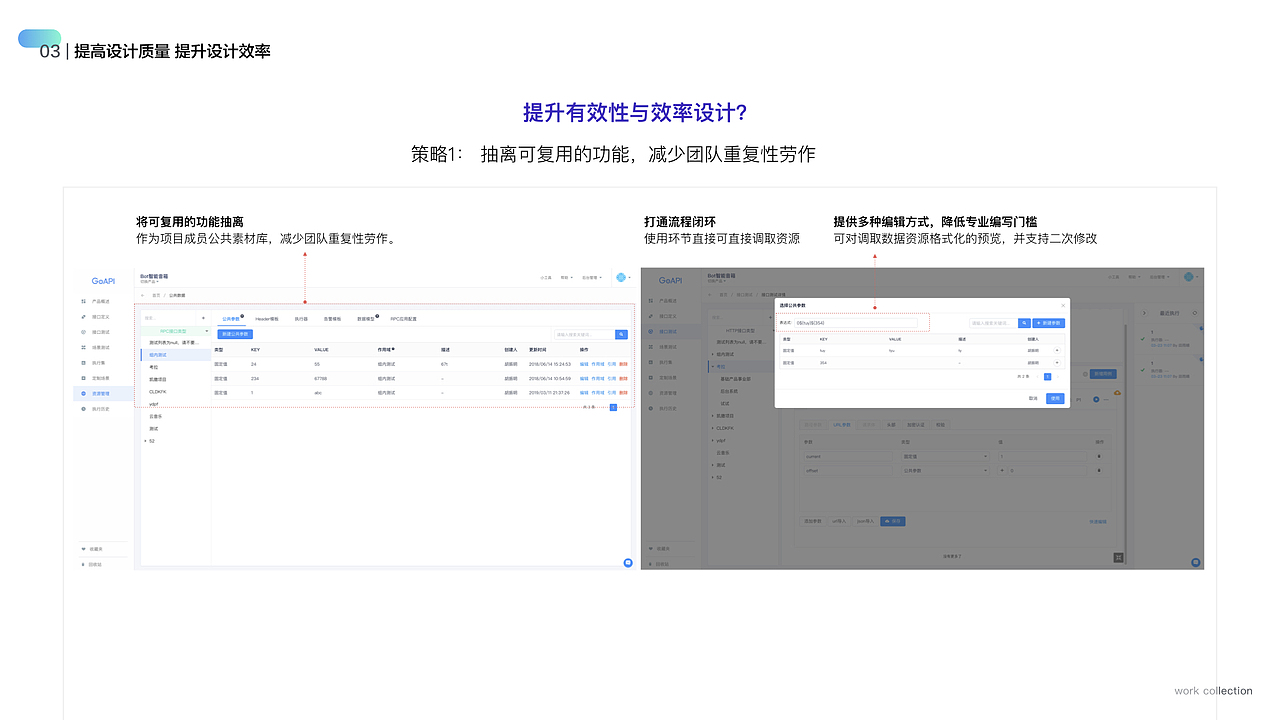Switch to the Header模板 tab
The image size is (1280, 720).
coord(267,319)
